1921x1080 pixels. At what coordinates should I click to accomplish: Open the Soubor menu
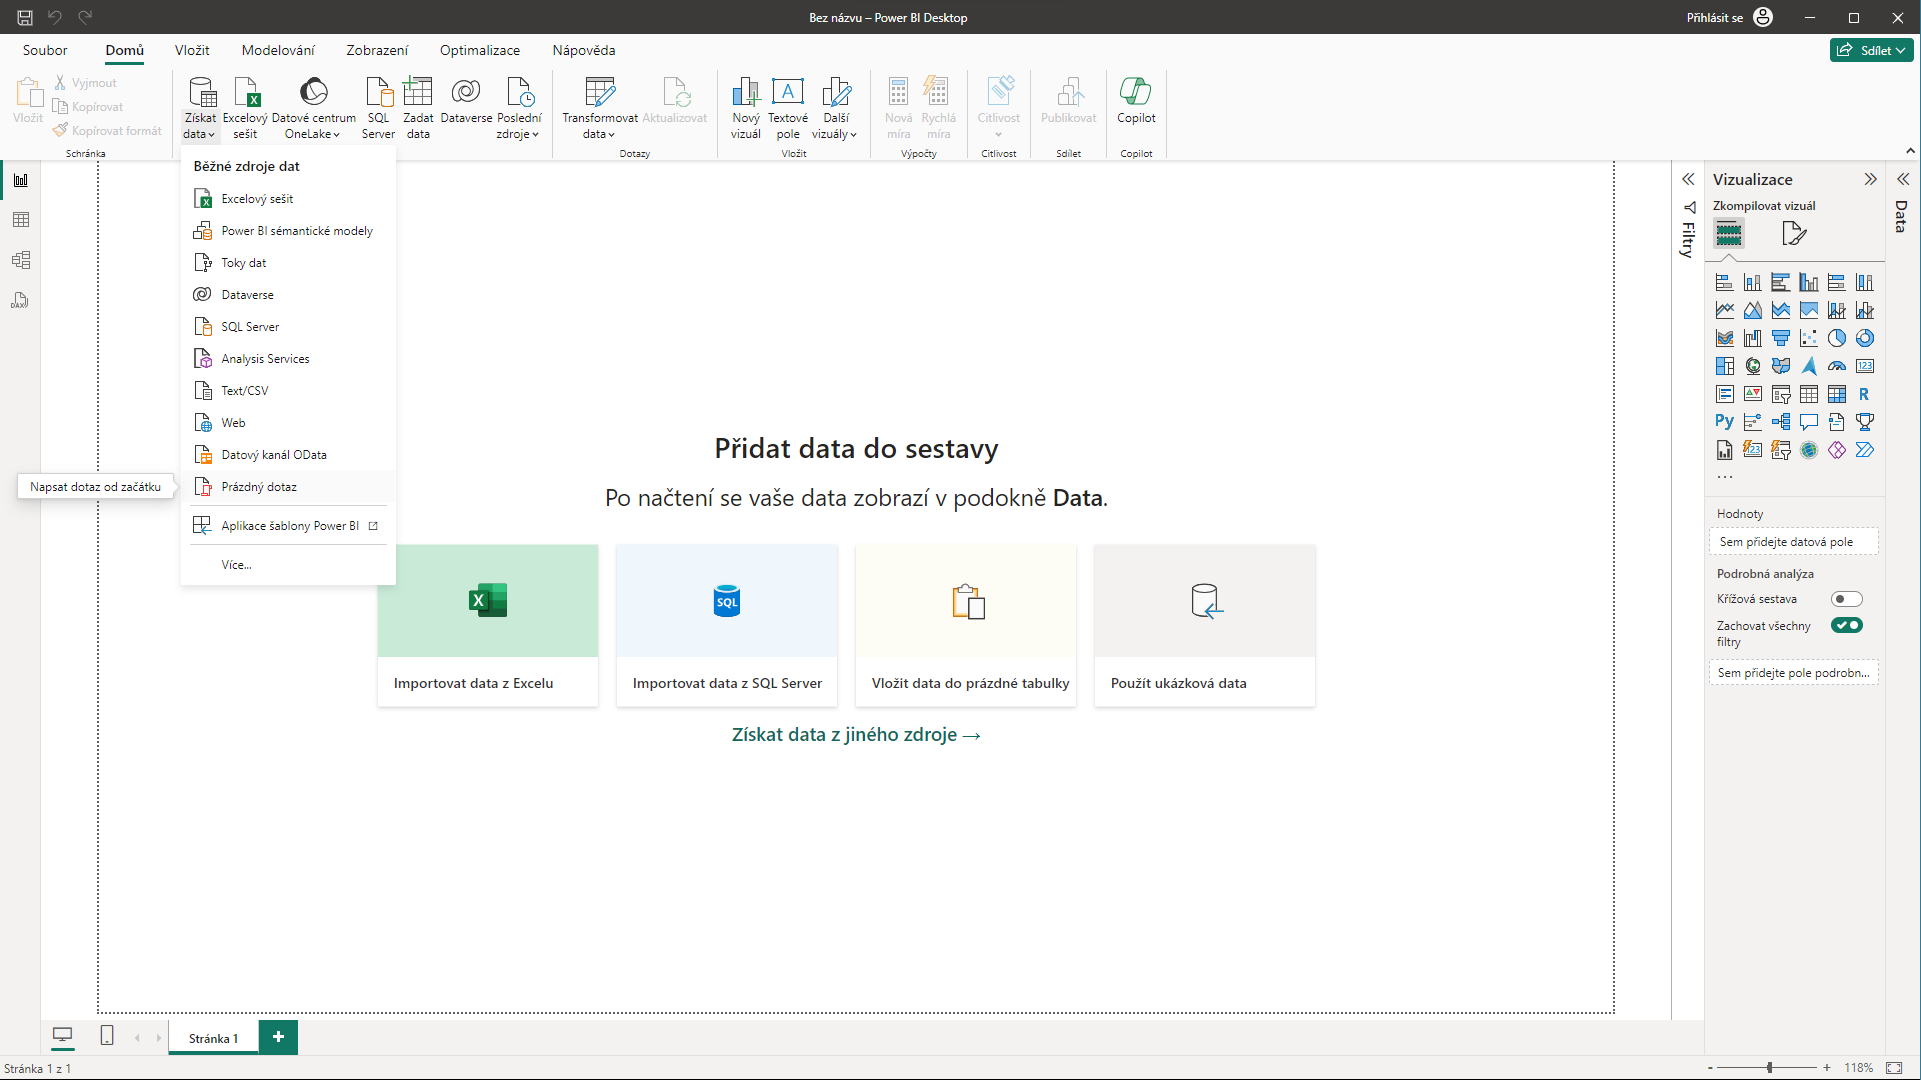[45, 50]
